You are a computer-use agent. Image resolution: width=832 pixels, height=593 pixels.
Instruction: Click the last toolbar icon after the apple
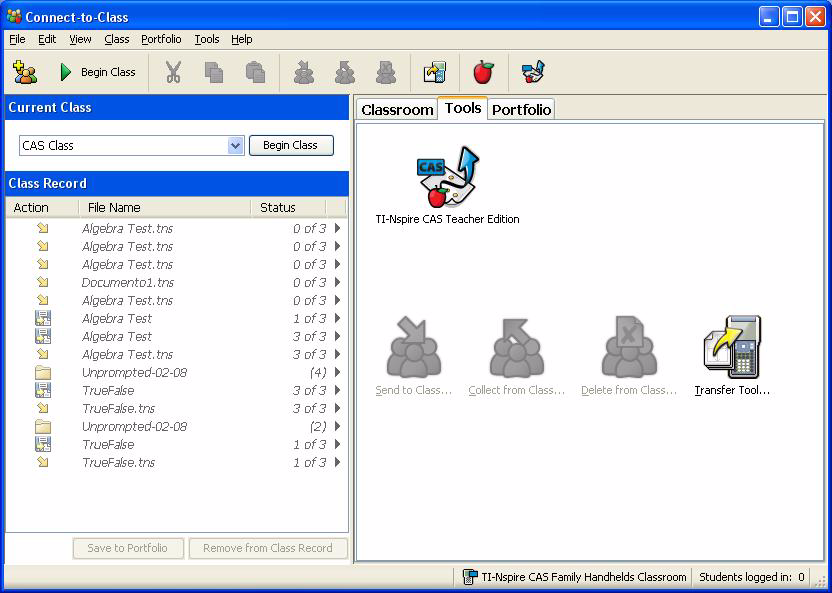pyautogui.click(x=533, y=72)
